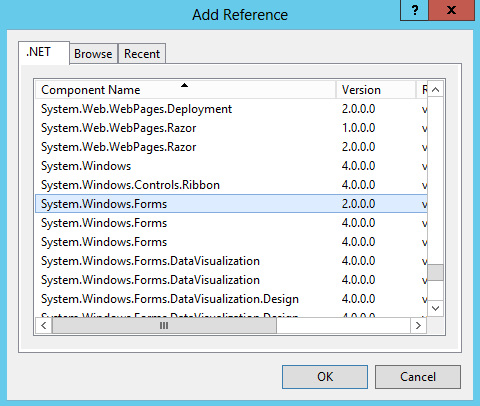Select System.Web.WebPages.Razor version 2.0.0.0 row

tap(231, 147)
